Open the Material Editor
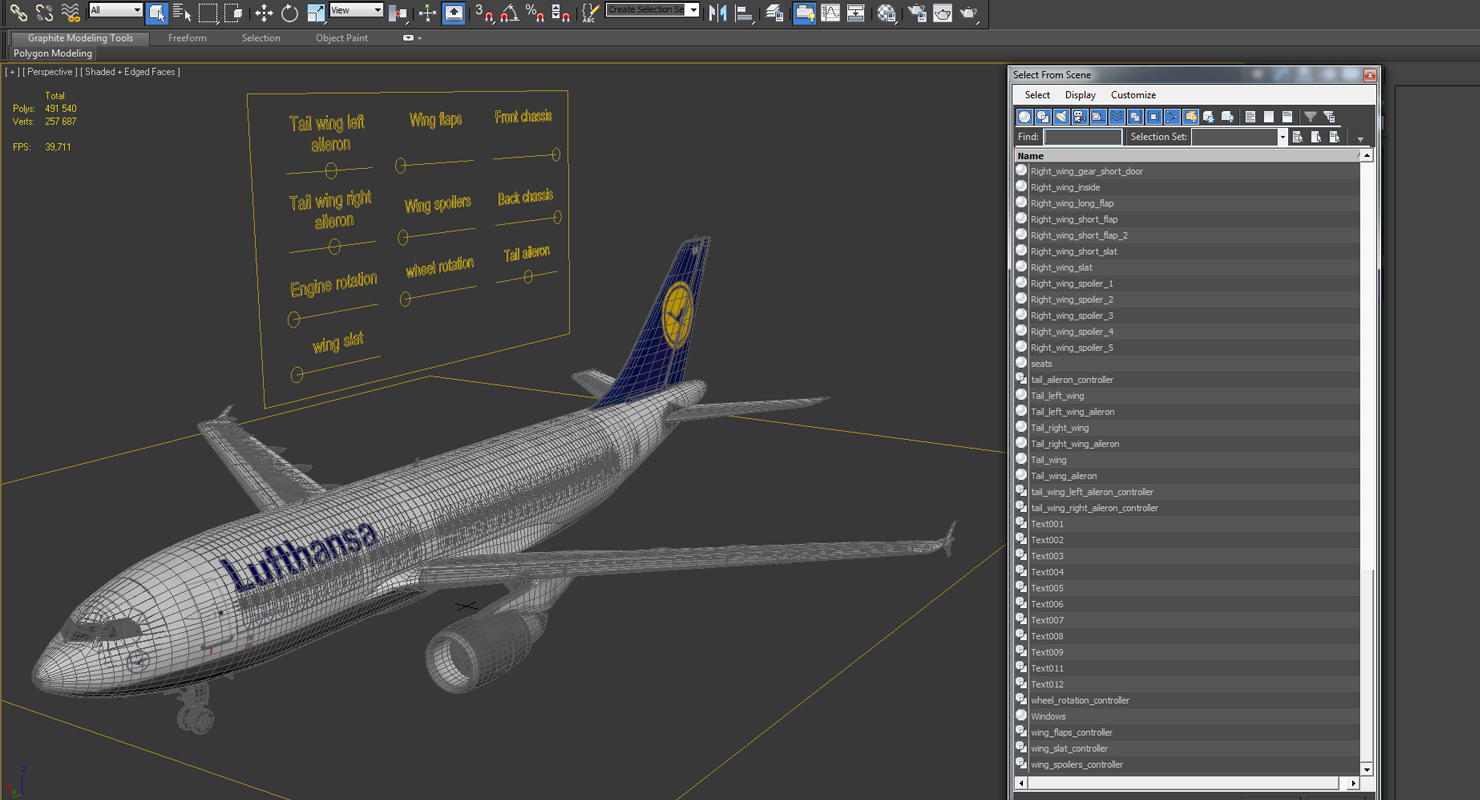This screenshot has width=1480, height=800. [x=886, y=13]
